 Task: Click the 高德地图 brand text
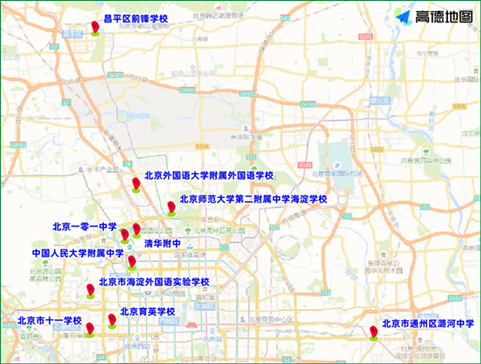click(x=444, y=17)
